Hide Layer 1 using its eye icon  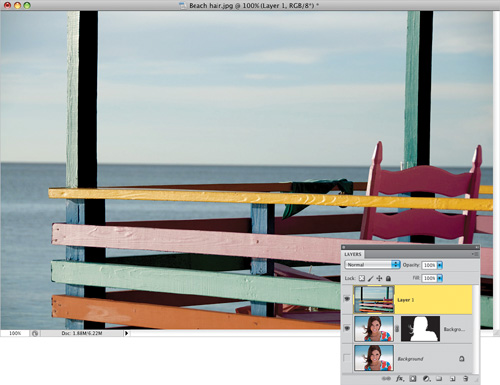point(347,299)
